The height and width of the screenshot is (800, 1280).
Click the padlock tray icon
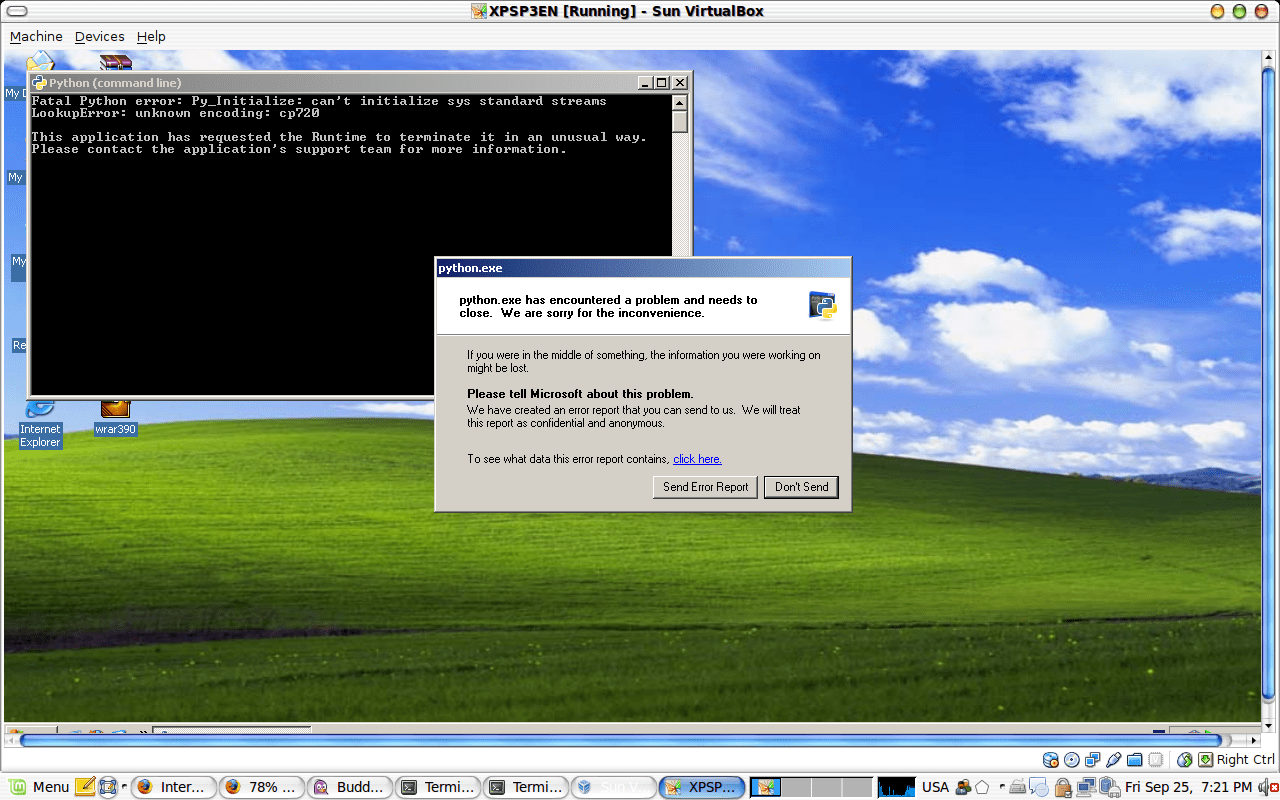[x=1063, y=788]
